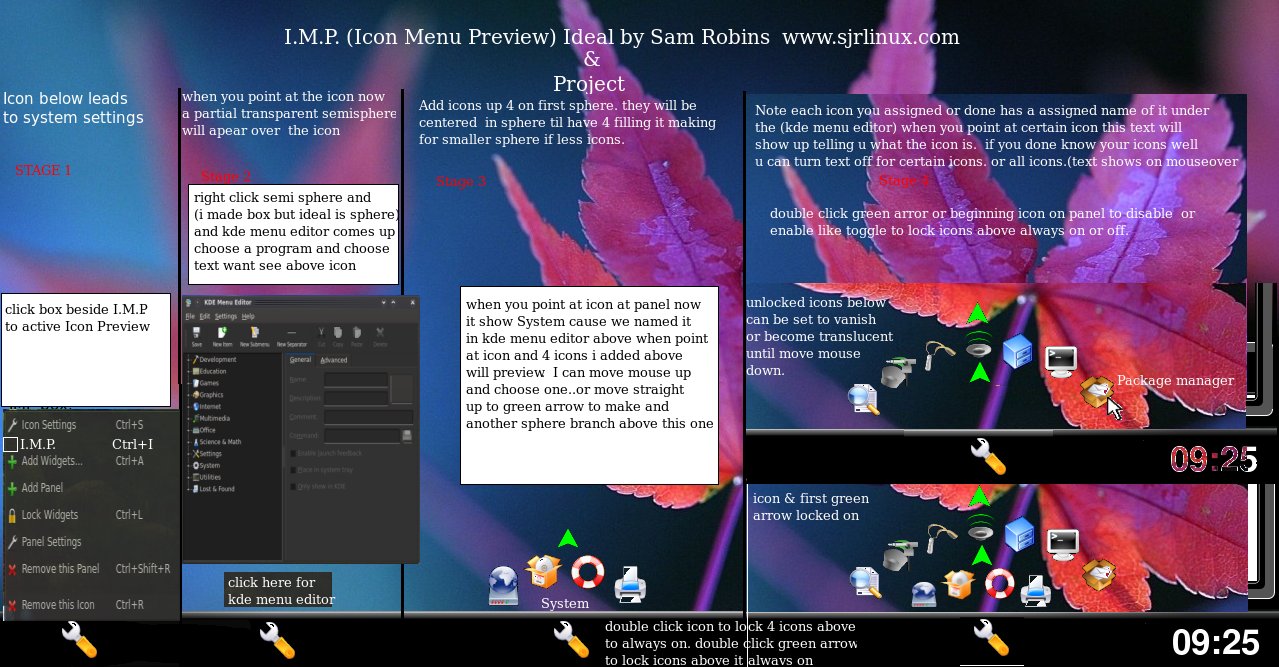1279x667 pixels.
Task: Click the browse button beside the Command field
Action: (407, 436)
